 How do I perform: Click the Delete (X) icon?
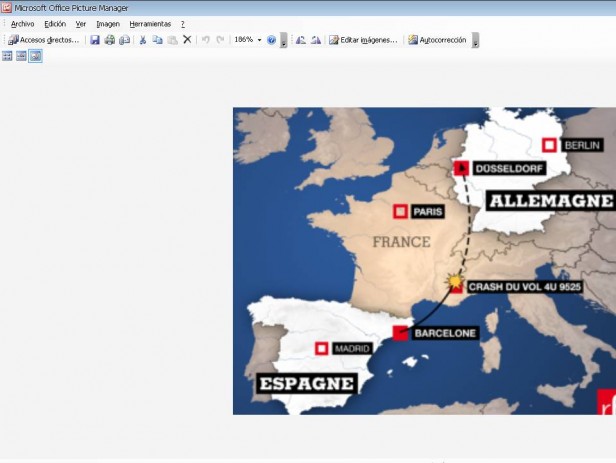pos(187,40)
